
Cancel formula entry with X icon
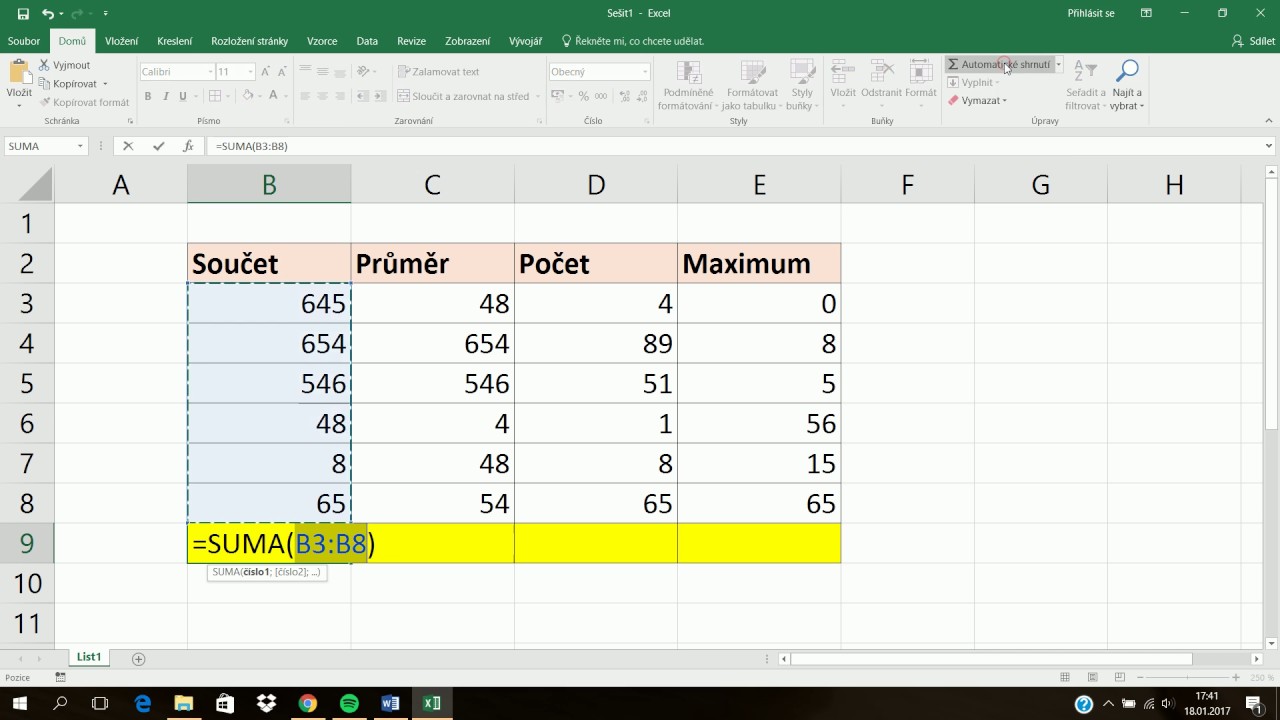128,146
